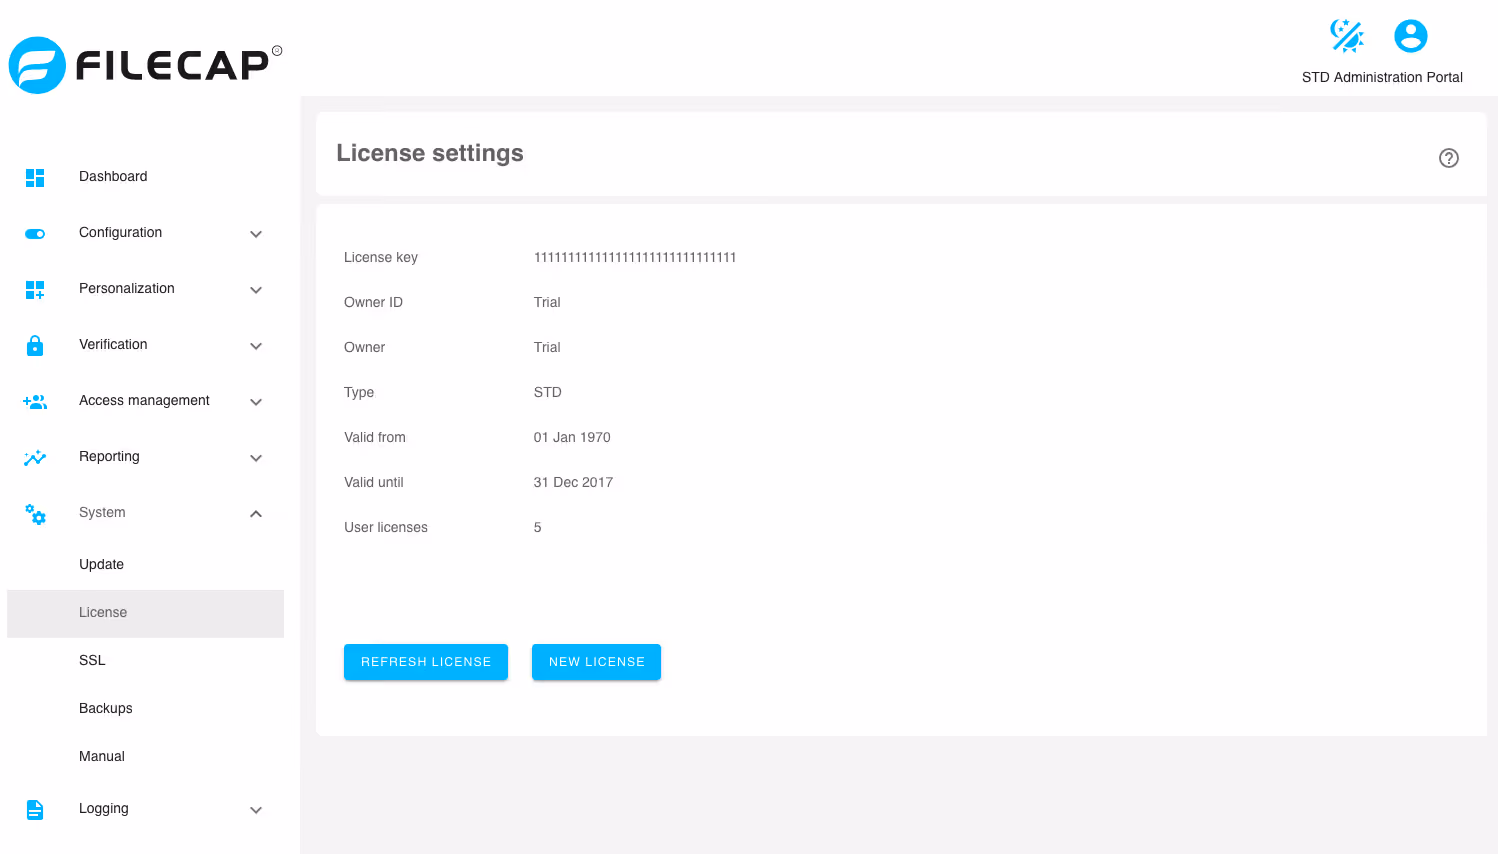This screenshot has height=854, width=1498.
Task: Click the Type value STD
Action: [x=548, y=392]
